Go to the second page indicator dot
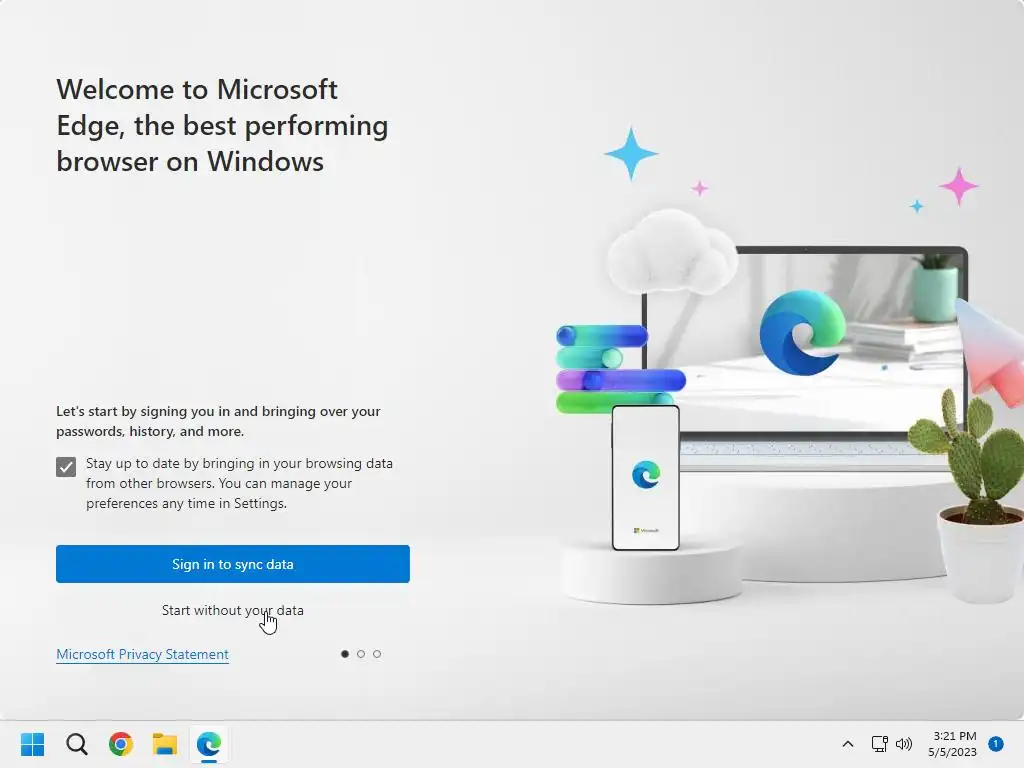This screenshot has height=768, width=1024. 361,654
